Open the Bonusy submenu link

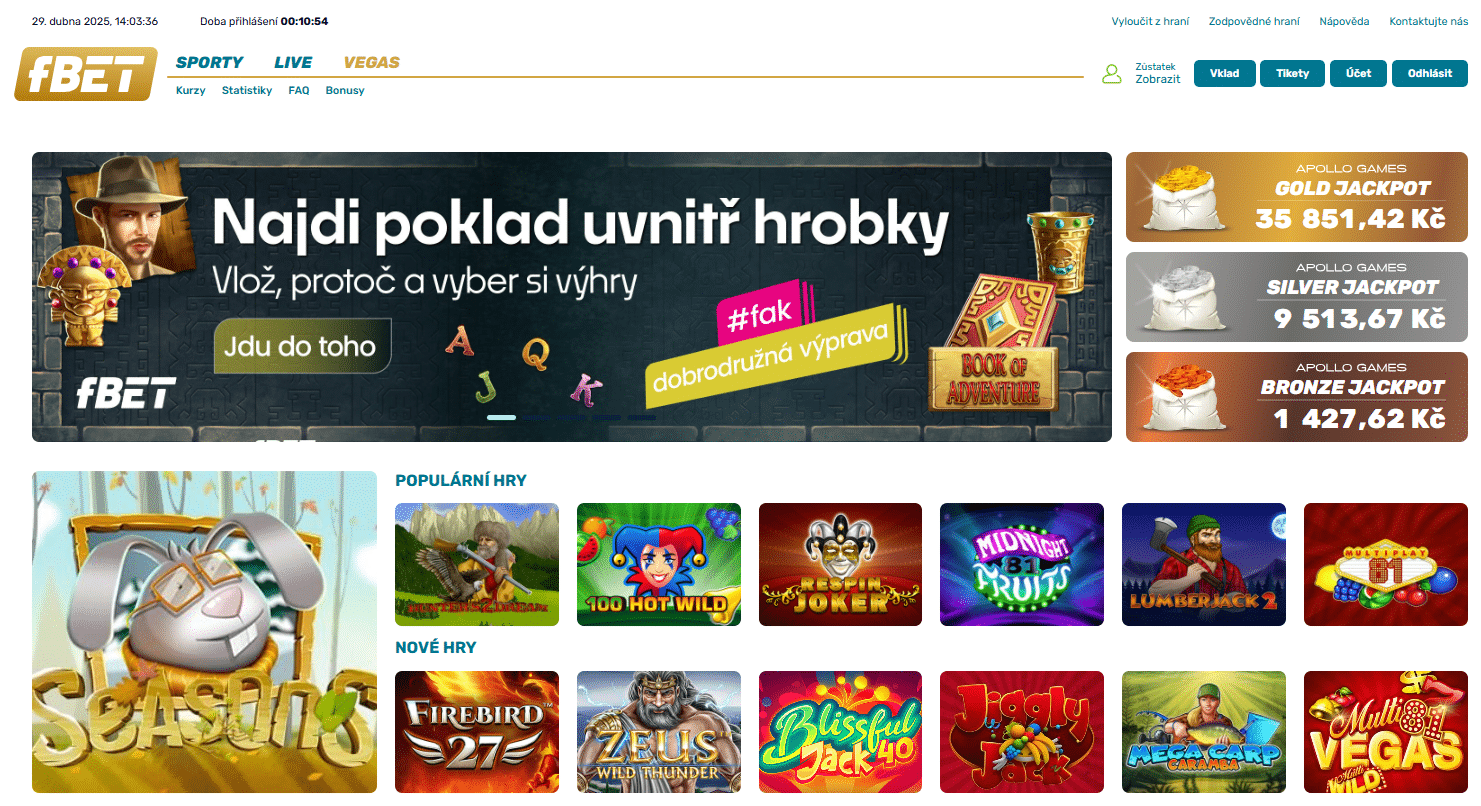(x=345, y=90)
